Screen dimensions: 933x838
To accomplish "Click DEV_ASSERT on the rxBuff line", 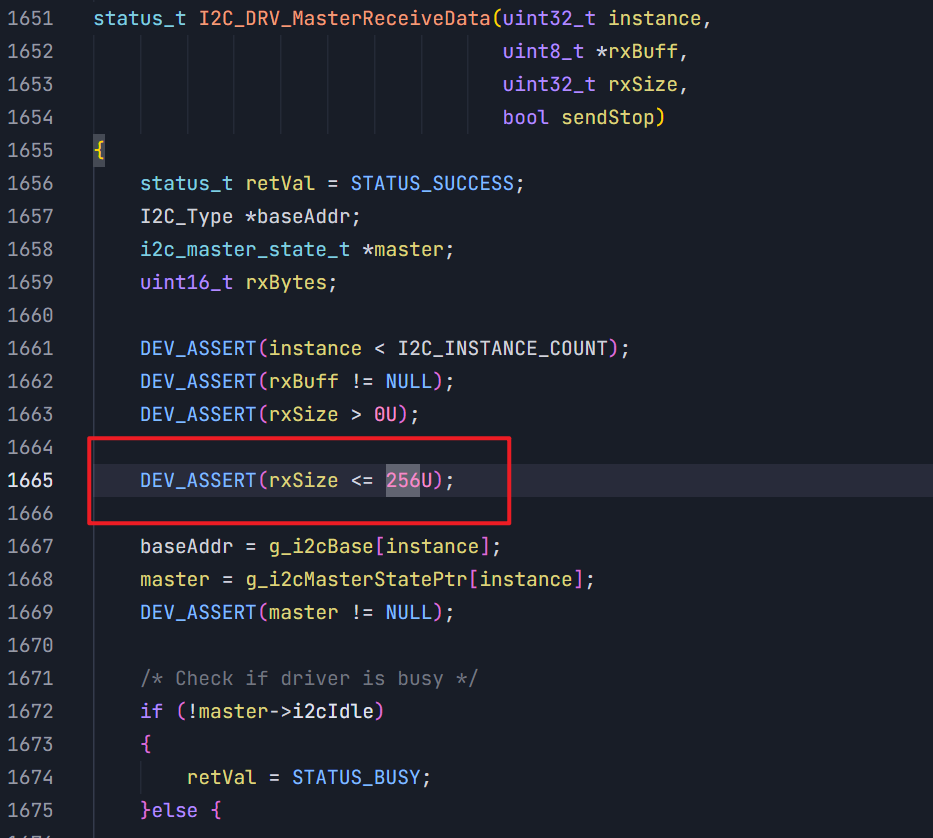I will click(x=198, y=382).
